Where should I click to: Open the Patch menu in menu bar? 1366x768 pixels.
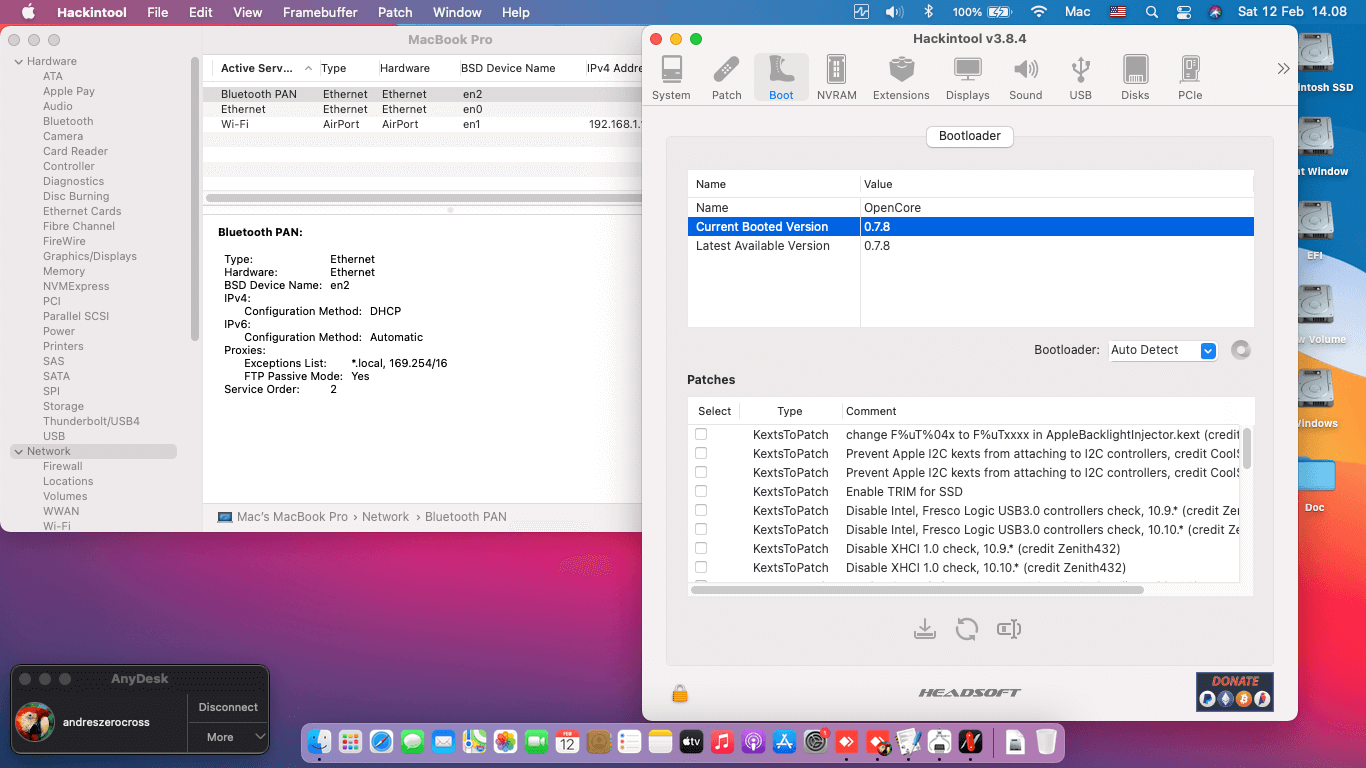point(395,12)
